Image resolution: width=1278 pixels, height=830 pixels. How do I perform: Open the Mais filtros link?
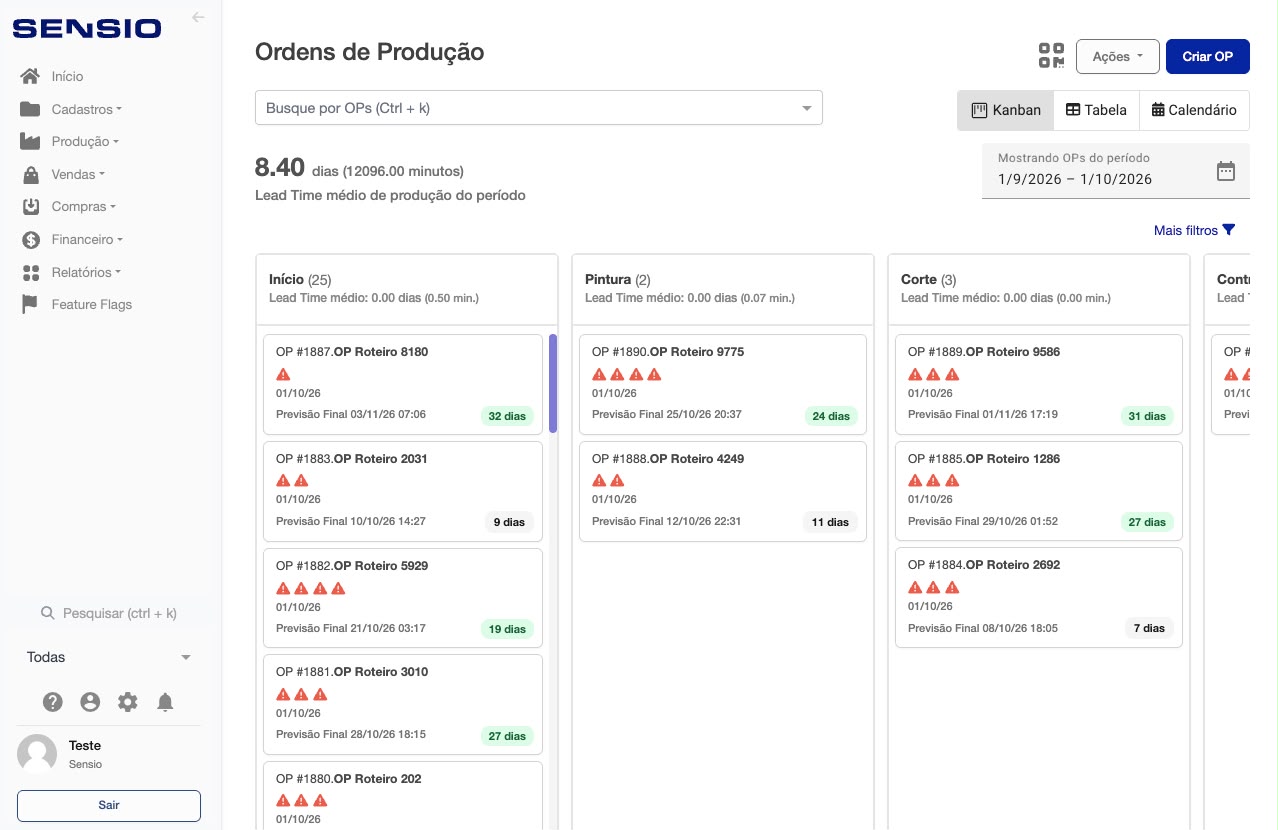point(1194,230)
